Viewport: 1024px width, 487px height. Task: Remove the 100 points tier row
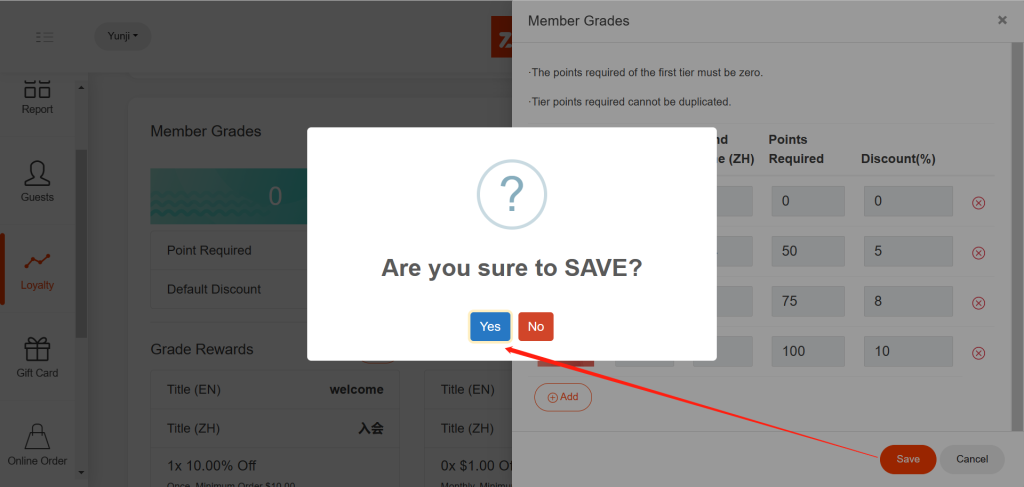(x=978, y=353)
